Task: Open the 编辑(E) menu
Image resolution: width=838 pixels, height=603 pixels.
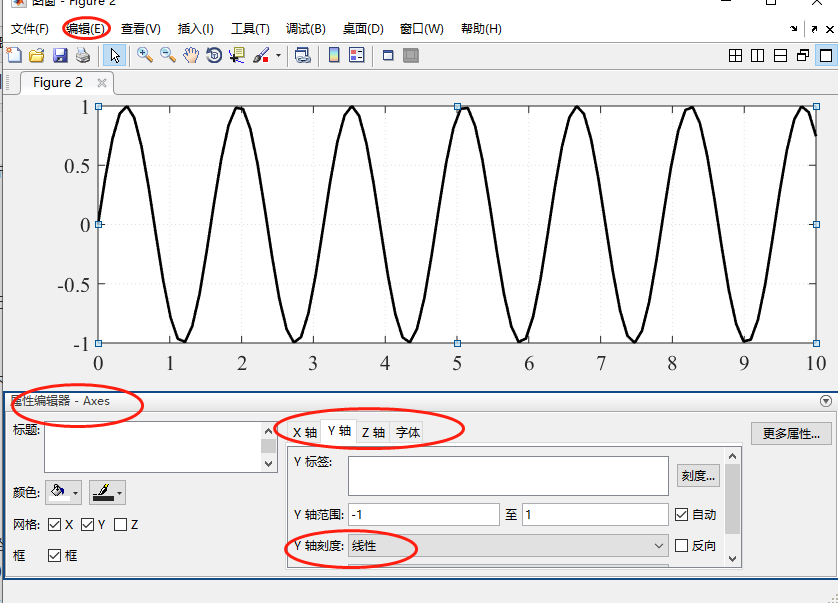Action: coord(86,28)
